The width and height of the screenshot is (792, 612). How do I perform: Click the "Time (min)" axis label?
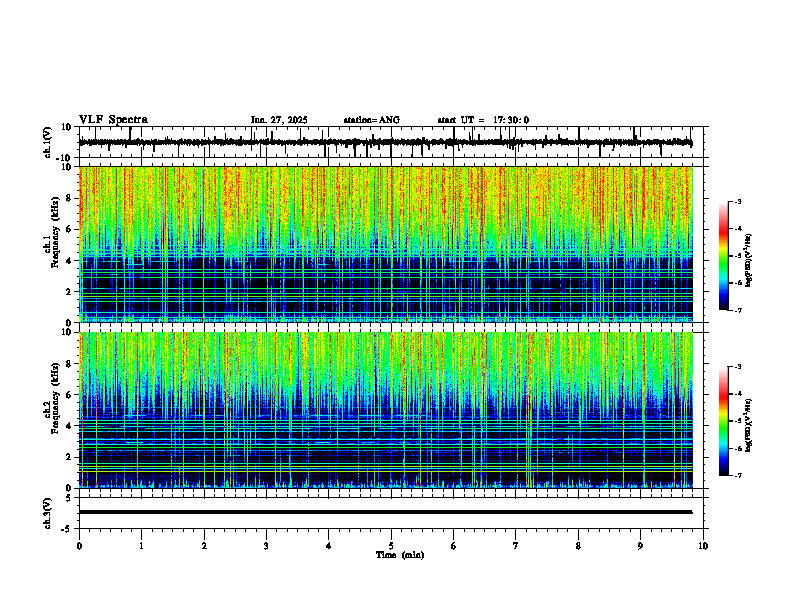click(x=400, y=555)
